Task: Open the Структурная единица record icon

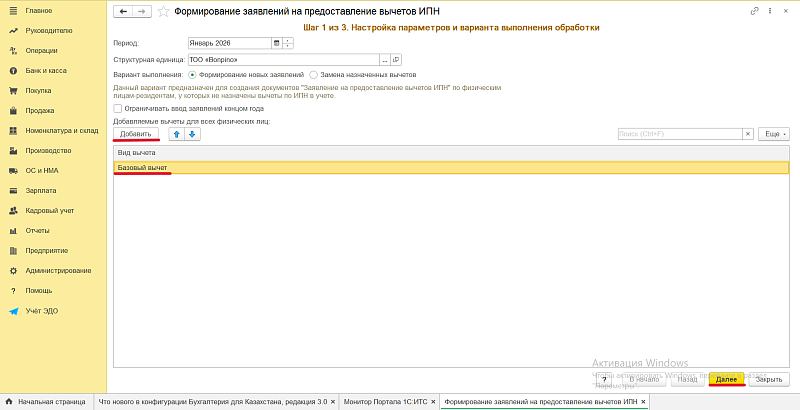Action: (x=395, y=59)
